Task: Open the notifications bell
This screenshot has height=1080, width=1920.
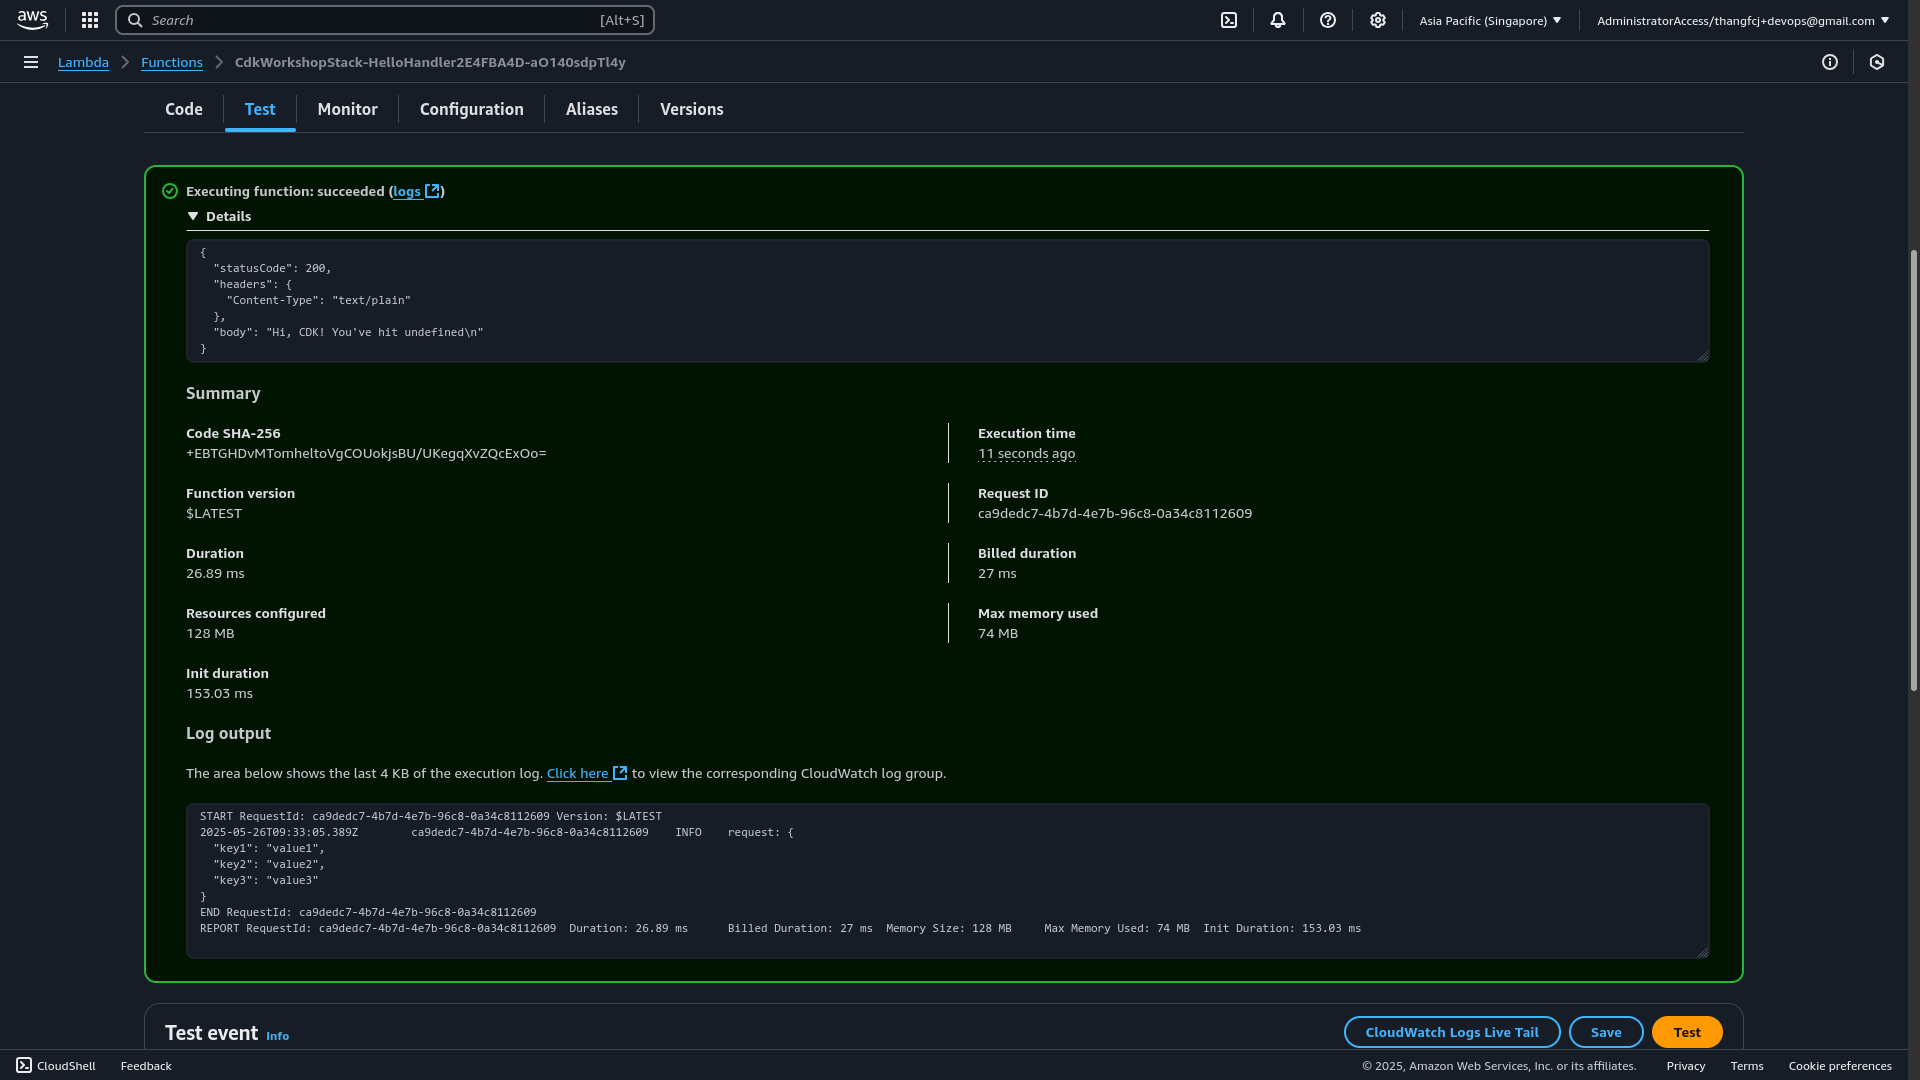Action: coord(1278,20)
